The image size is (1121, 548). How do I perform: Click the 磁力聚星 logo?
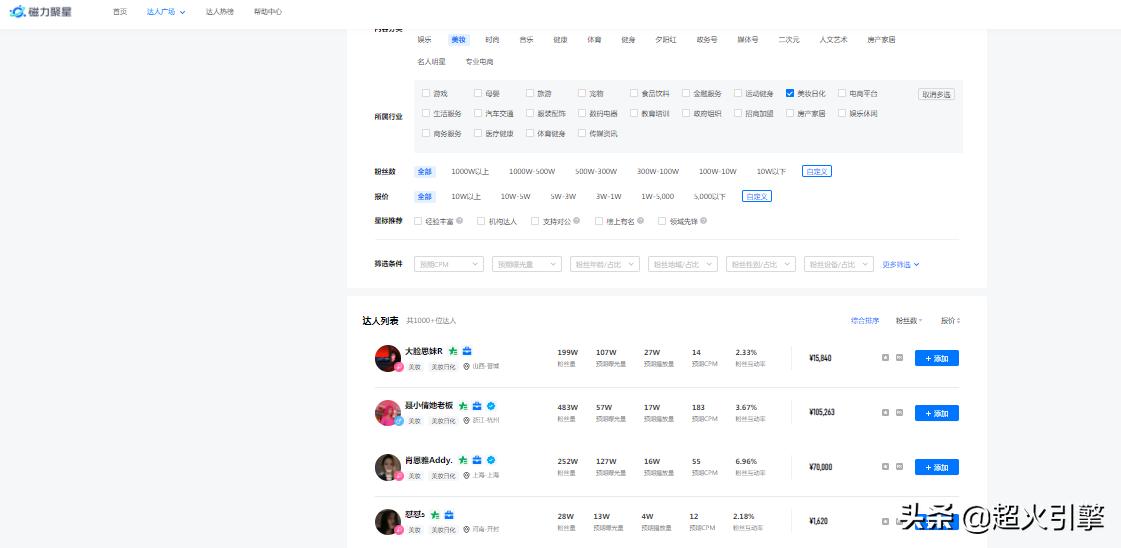pyautogui.click(x=41, y=11)
